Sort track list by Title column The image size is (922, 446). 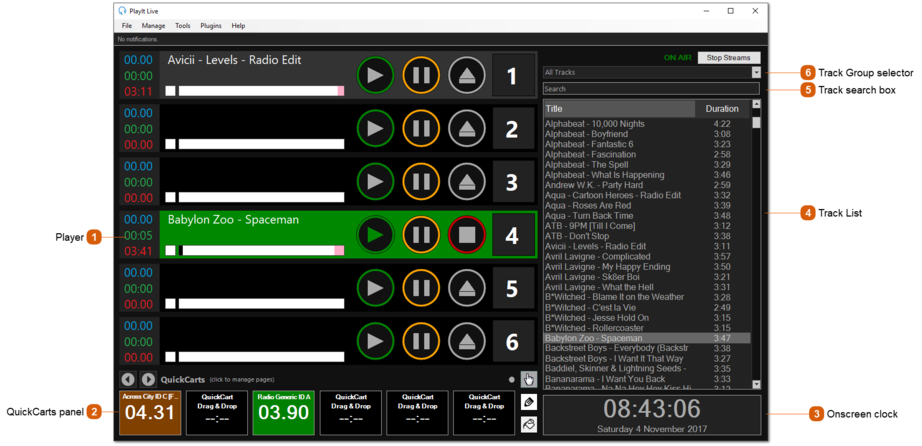(619, 109)
